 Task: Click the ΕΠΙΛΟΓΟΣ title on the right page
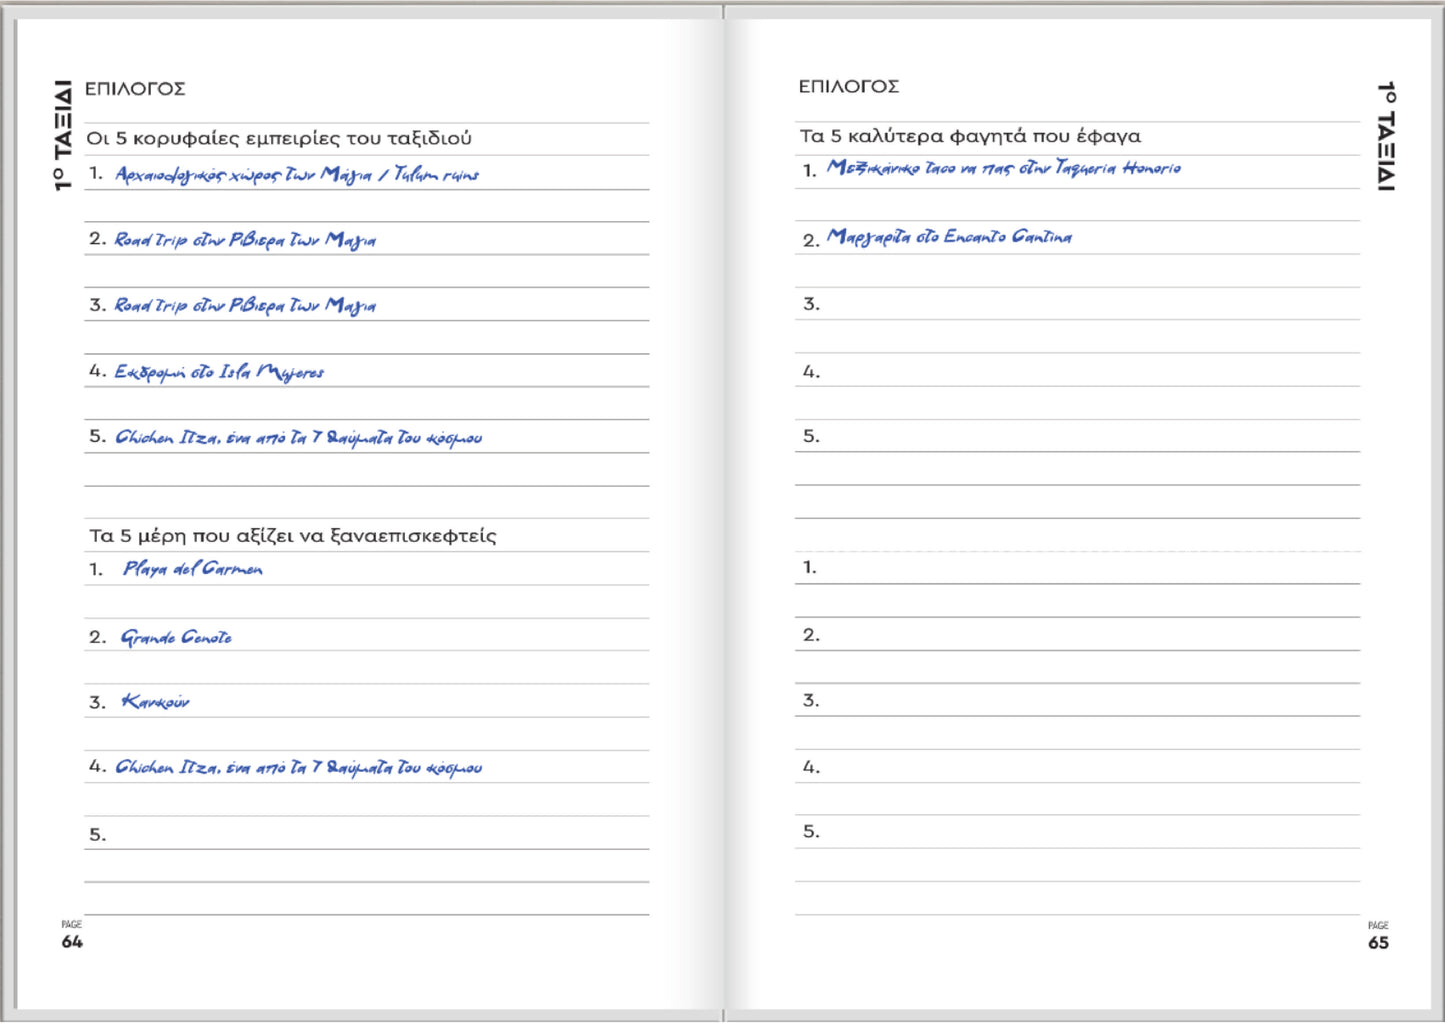[x=848, y=87]
